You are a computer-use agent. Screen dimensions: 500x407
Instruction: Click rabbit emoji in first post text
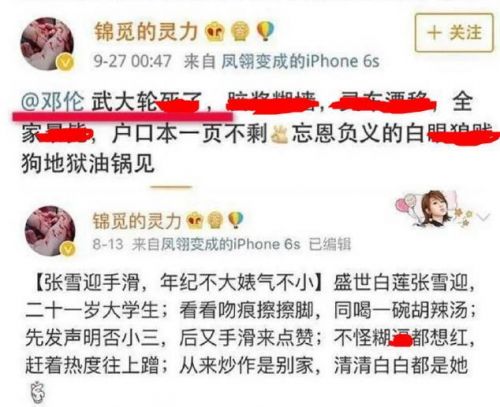tap(279, 134)
